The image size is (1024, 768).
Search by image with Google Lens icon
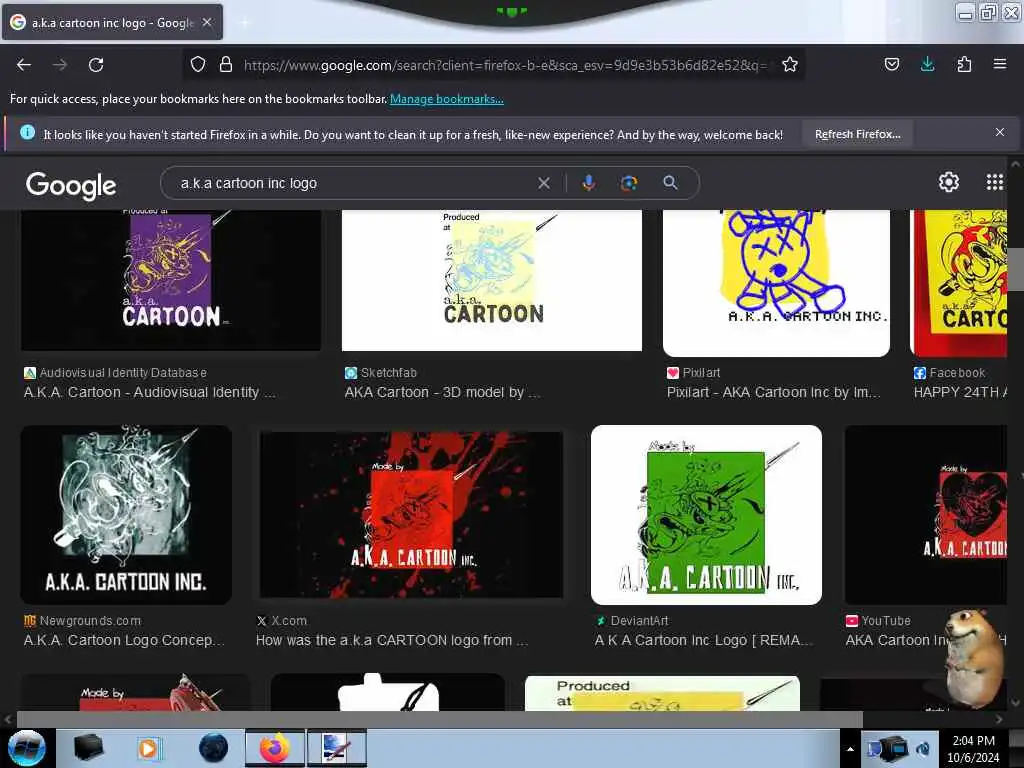[629, 183]
